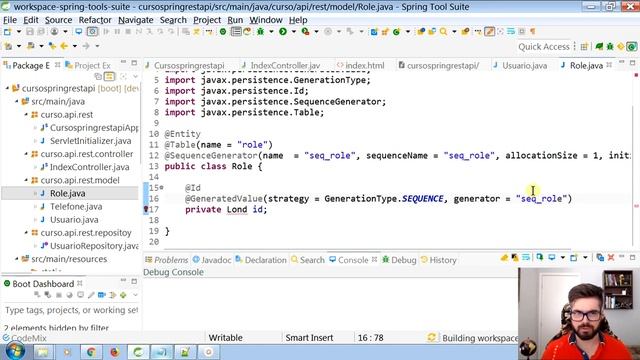Viewport: 640px width, 360px height.
Task: Click the CodeMix status bar icon
Action: 6,338
